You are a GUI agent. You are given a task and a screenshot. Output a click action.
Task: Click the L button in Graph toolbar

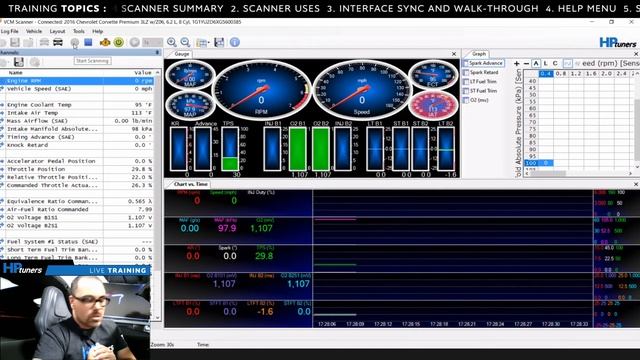coord(545,63)
